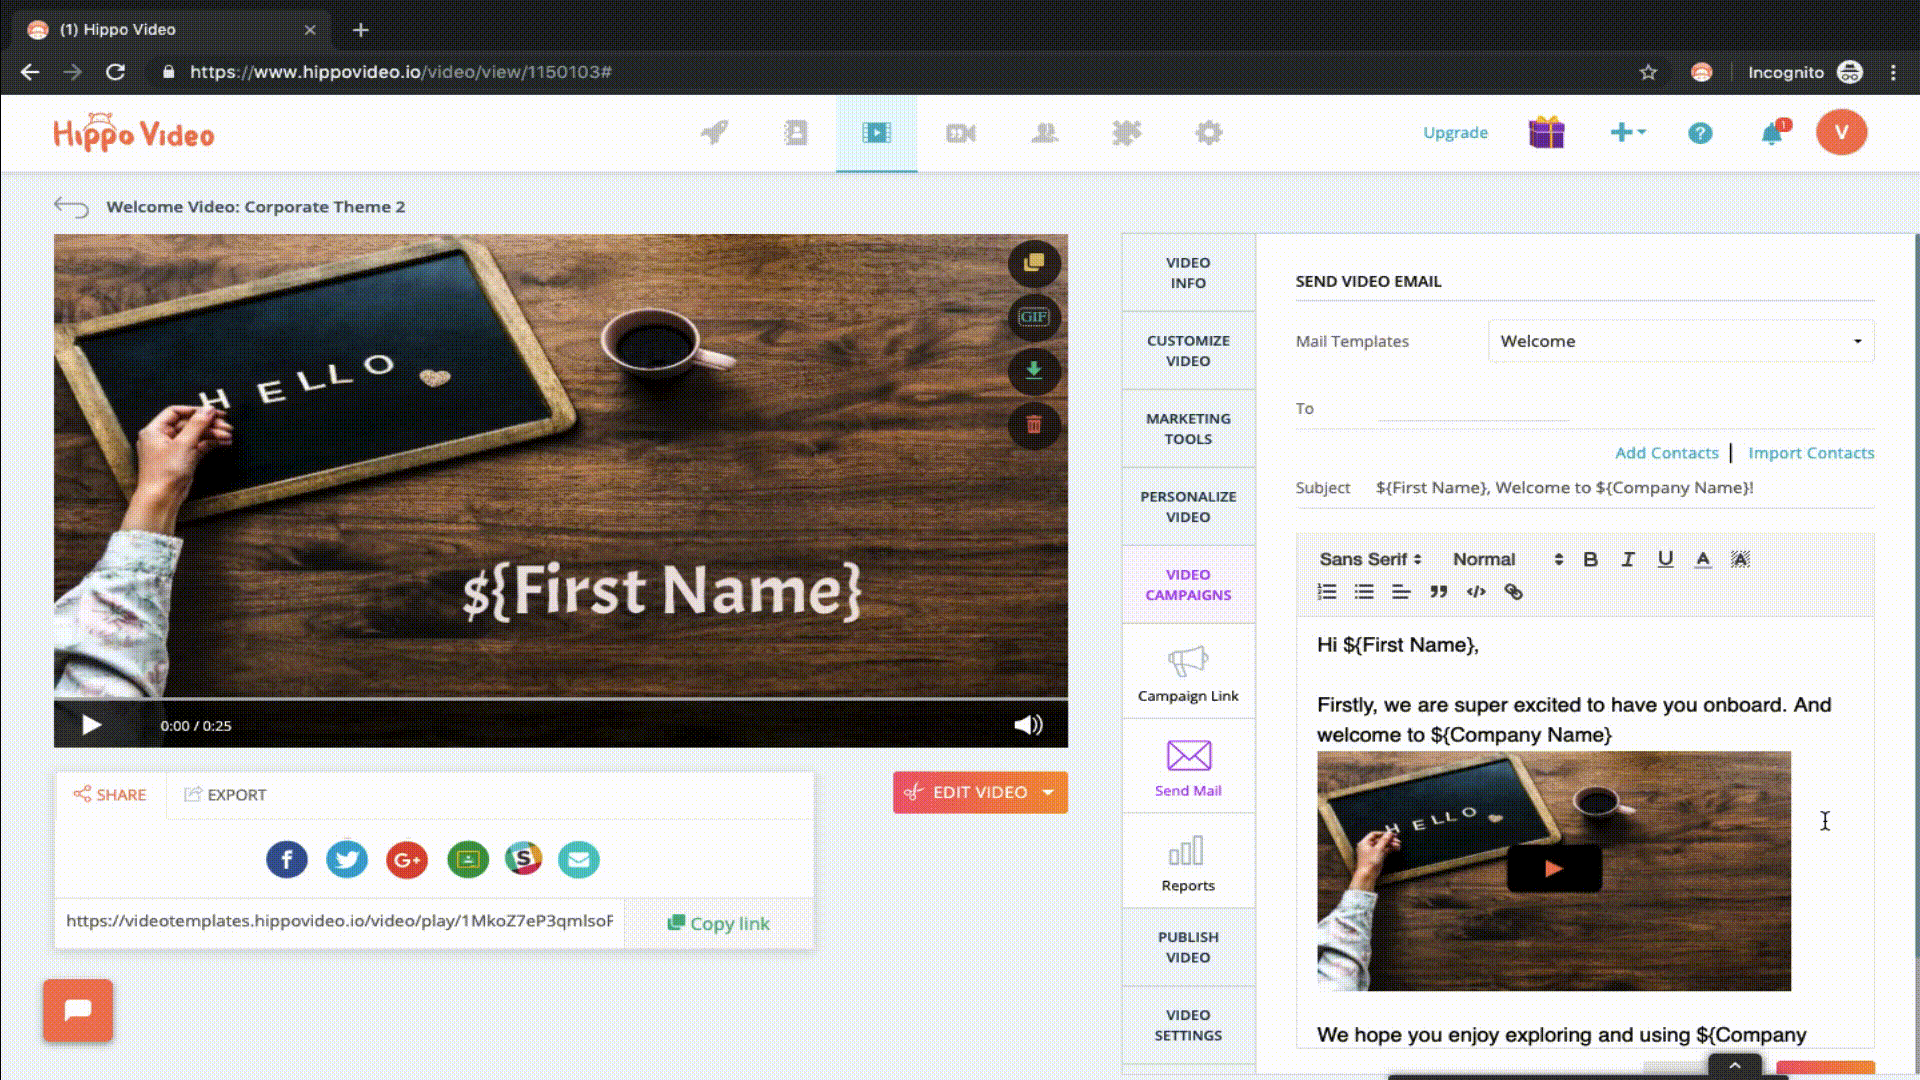Switch to the SHARE tab
This screenshot has width=1920, height=1080.
[110, 795]
